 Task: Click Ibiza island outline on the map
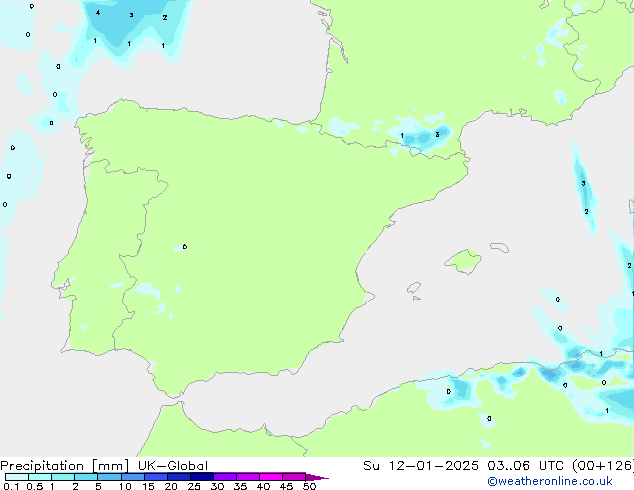(x=414, y=288)
